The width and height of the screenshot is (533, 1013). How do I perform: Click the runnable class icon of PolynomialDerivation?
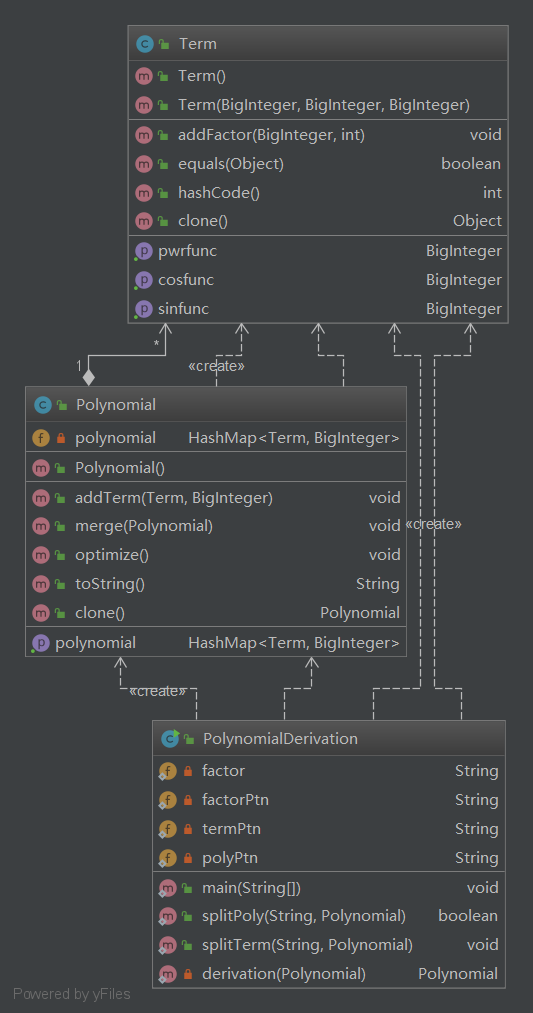pos(171,738)
